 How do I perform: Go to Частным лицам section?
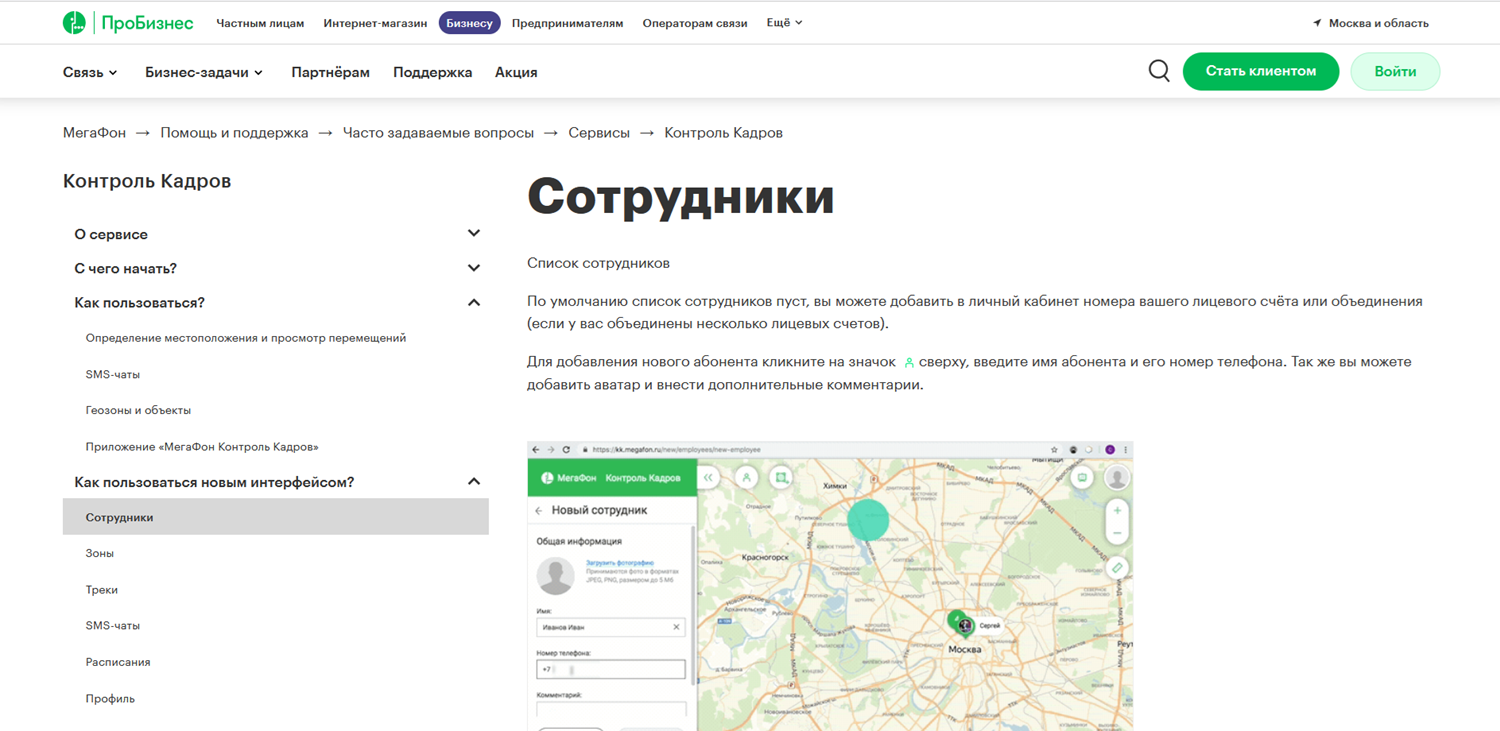click(260, 23)
